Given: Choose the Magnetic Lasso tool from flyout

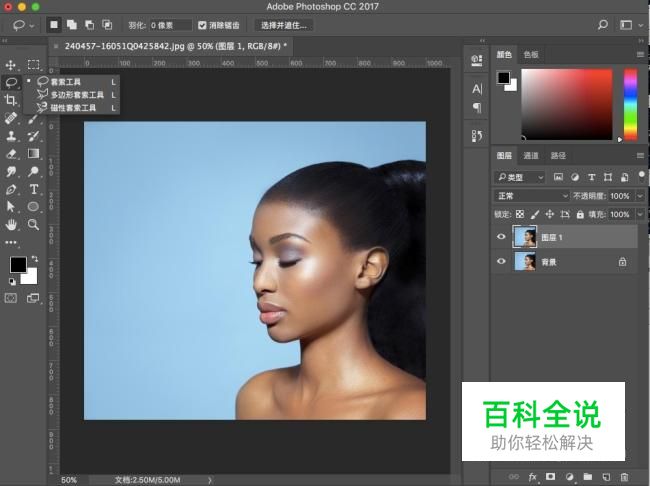Looking at the screenshot, I should [x=73, y=108].
